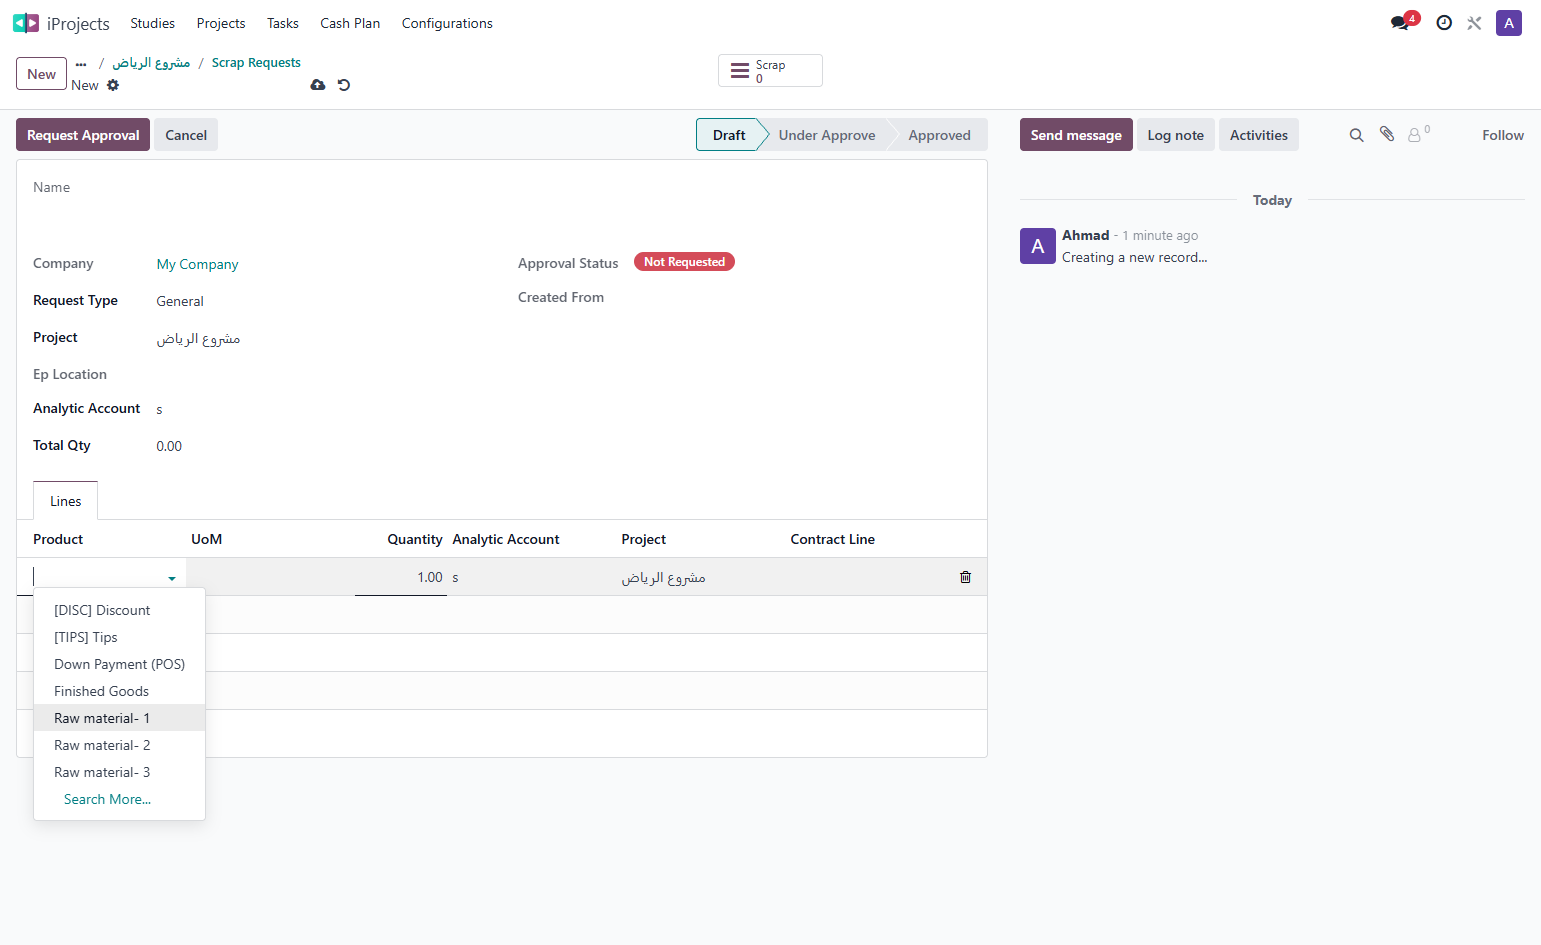Click the Follow link
Image resolution: width=1541 pixels, height=945 pixels.
1503,135
